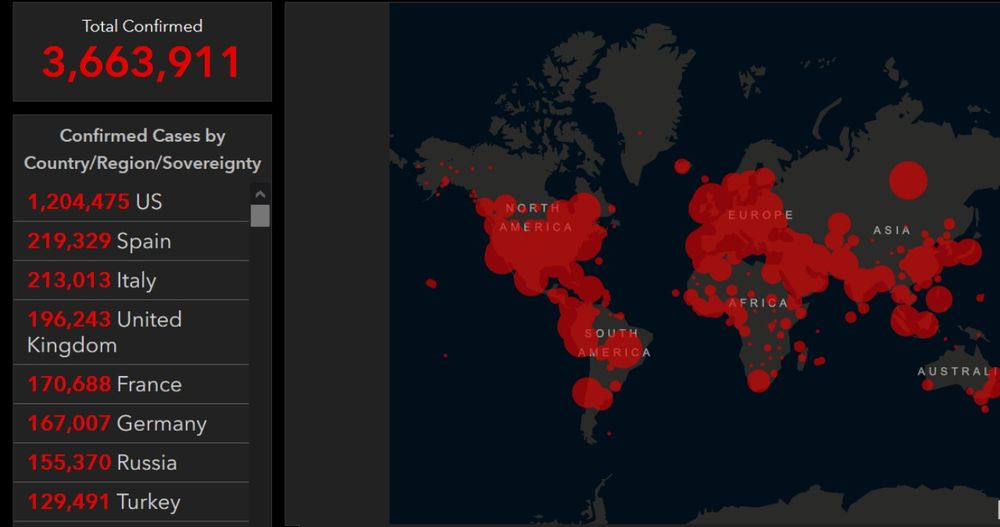Select the Turkey row with 129,491 cases
The image size is (1000, 527).
point(131,501)
